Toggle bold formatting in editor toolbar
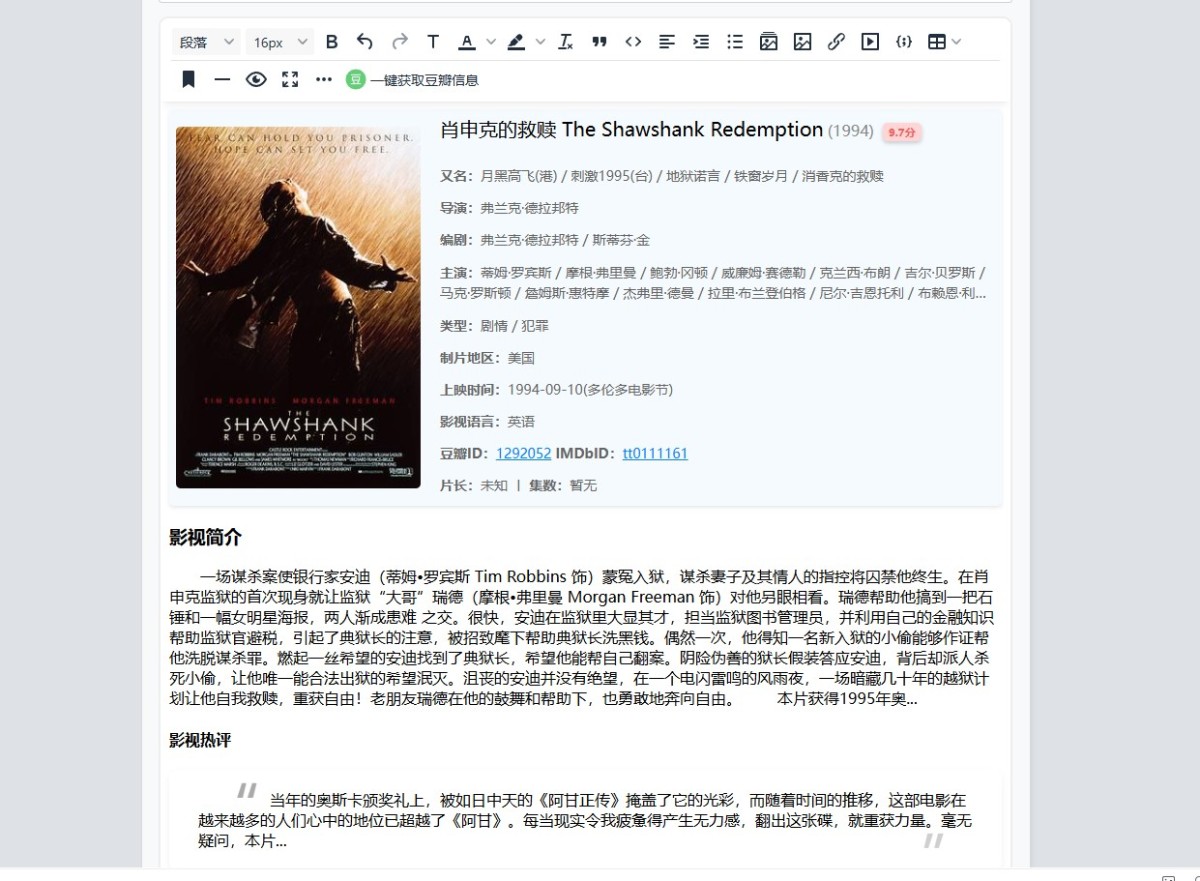Image resolution: width=1200 pixels, height=881 pixels. coord(332,42)
